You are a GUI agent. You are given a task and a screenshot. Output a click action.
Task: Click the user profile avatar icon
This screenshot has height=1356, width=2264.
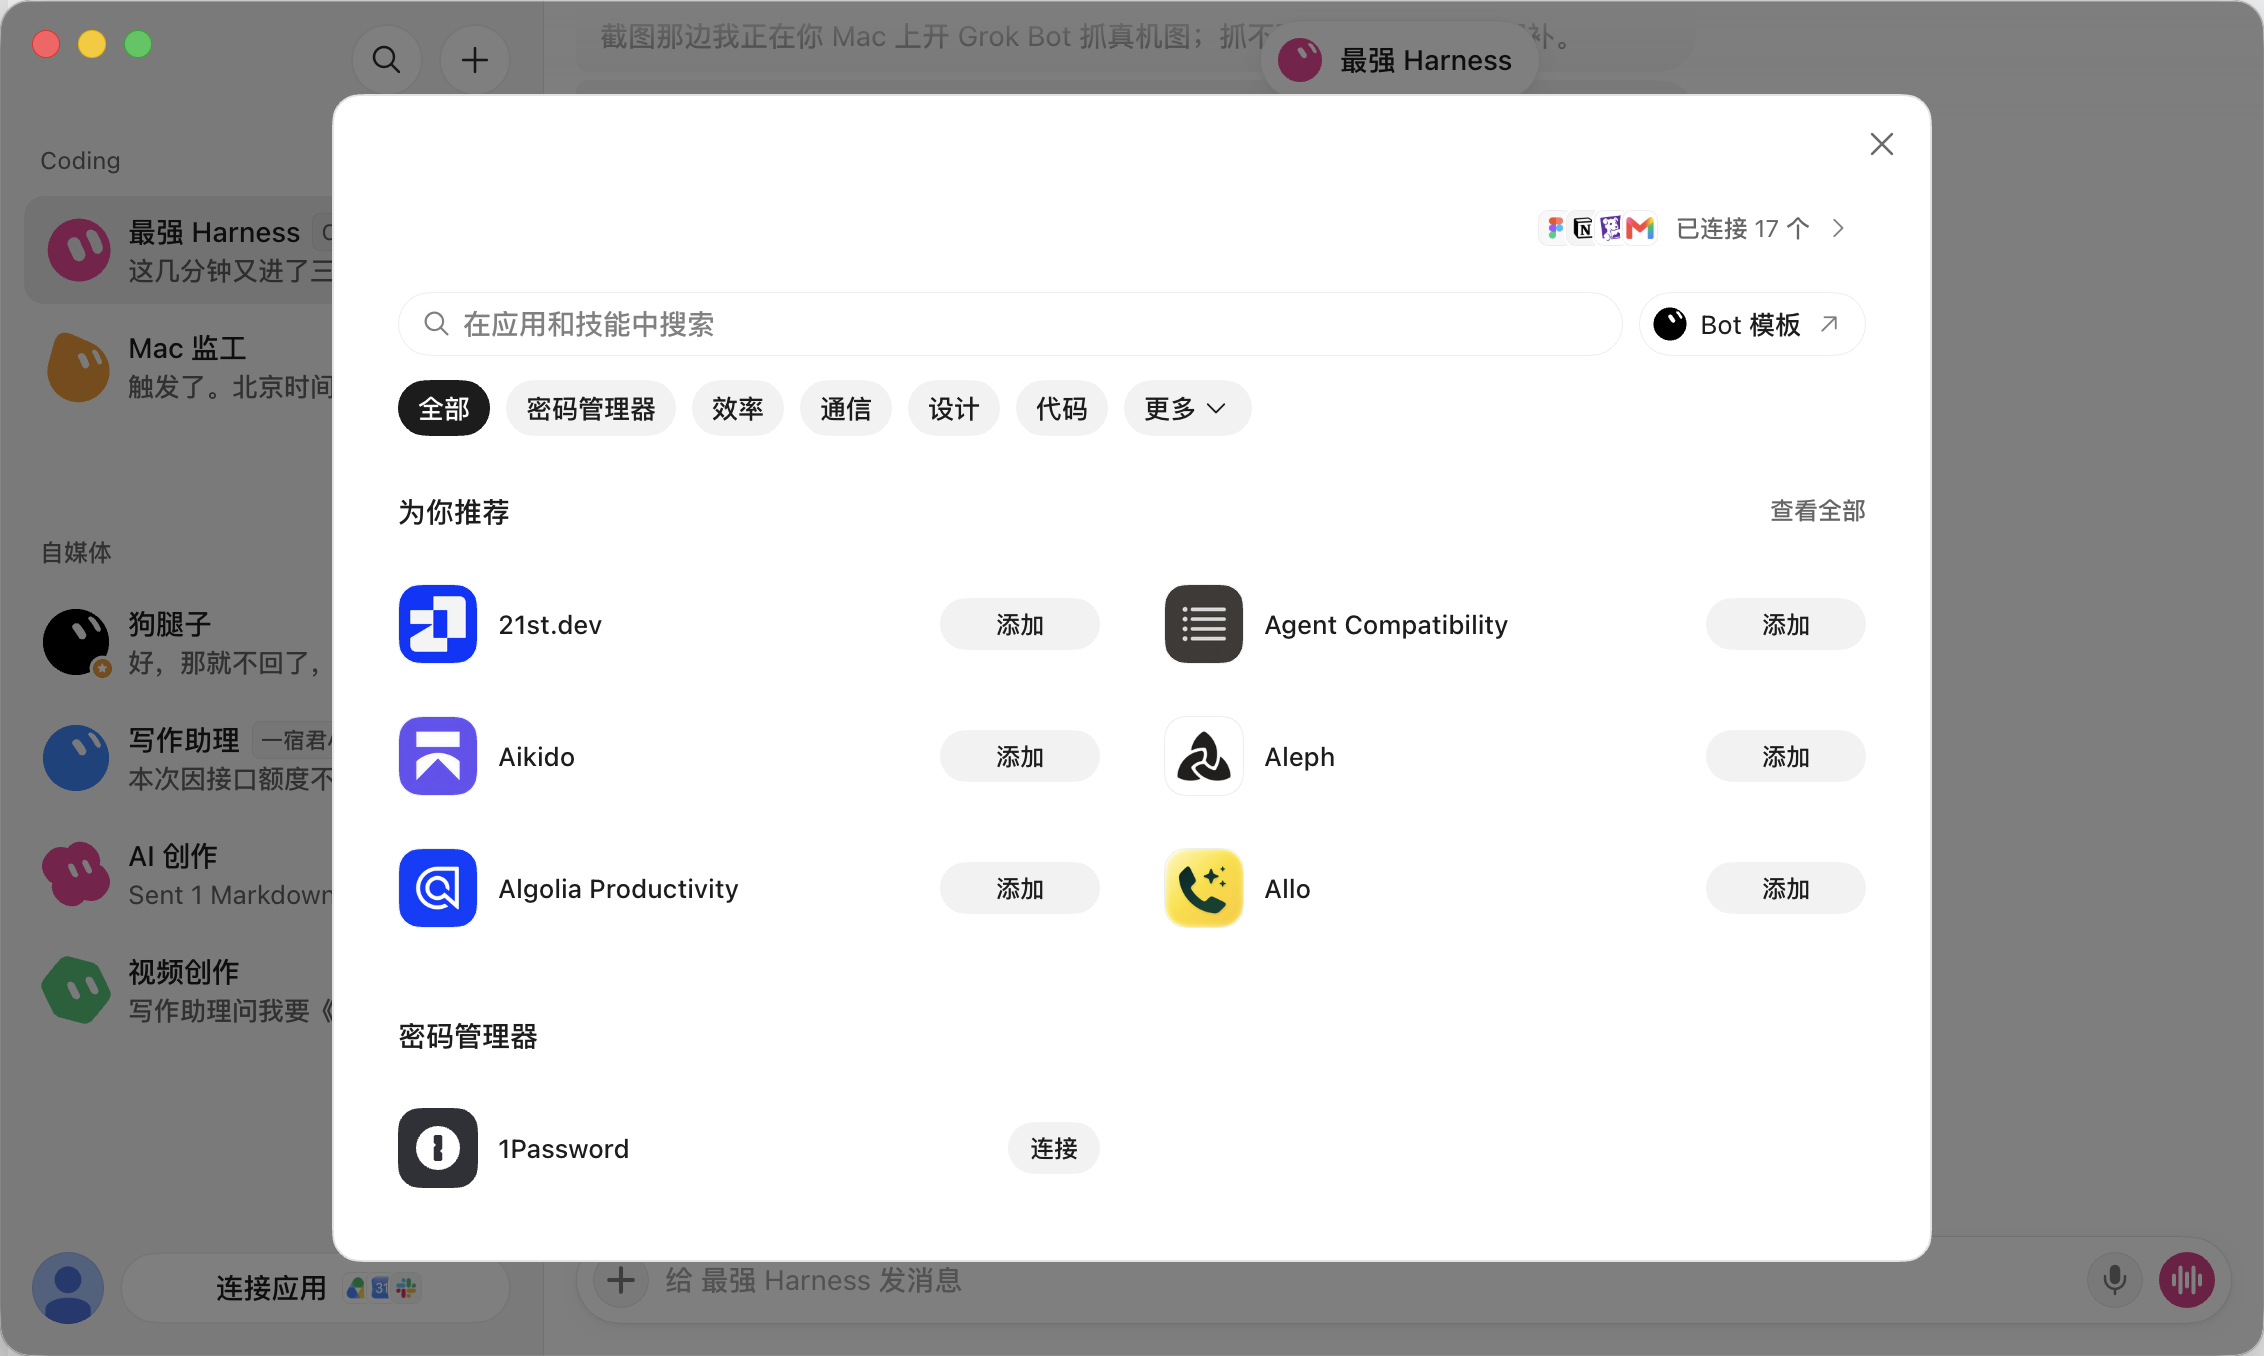point(68,1288)
